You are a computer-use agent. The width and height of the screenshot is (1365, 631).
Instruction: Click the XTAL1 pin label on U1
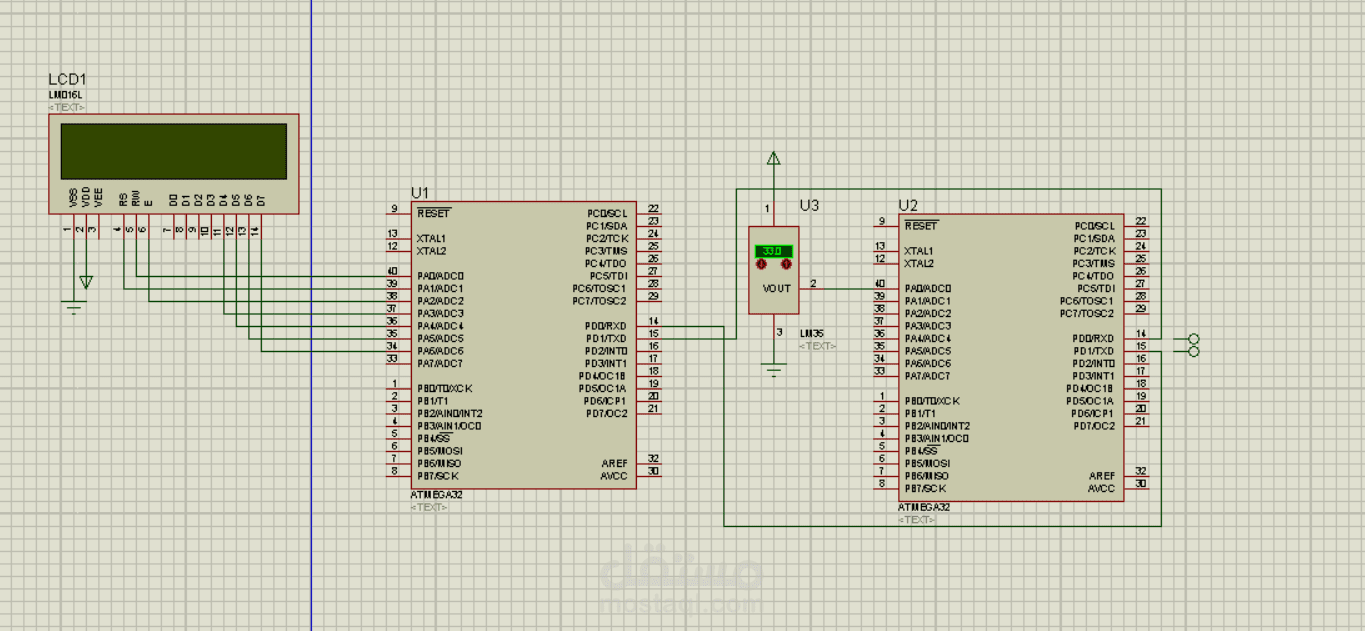431,238
